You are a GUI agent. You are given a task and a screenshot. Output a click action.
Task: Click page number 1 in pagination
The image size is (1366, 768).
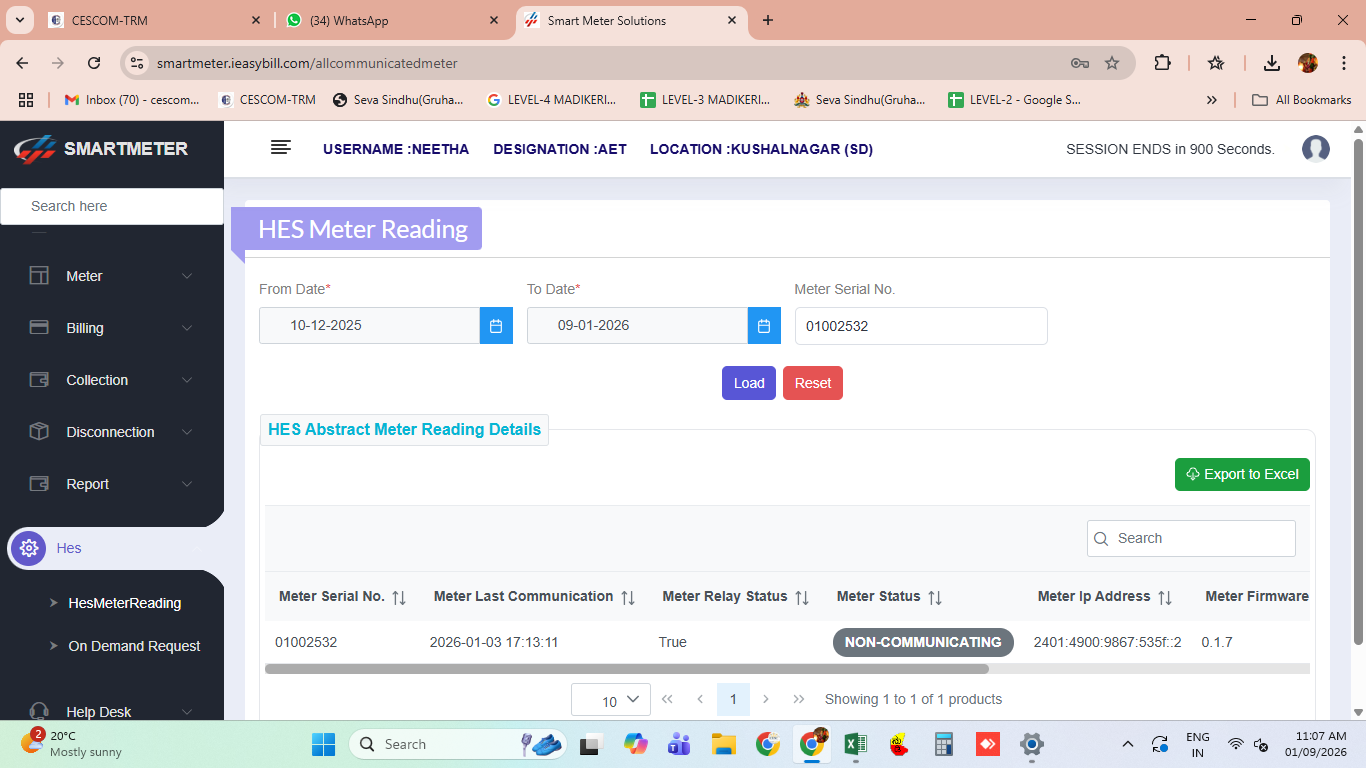coord(733,699)
